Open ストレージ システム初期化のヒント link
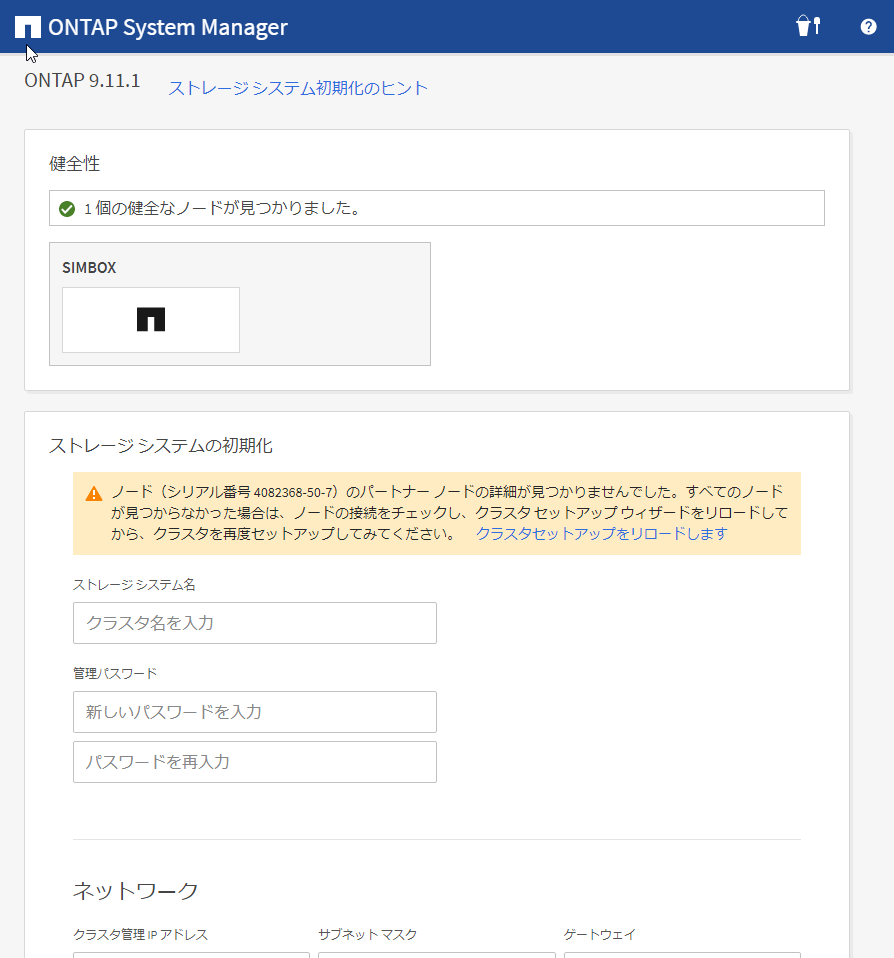894x958 pixels. pyautogui.click(x=298, y=88)
